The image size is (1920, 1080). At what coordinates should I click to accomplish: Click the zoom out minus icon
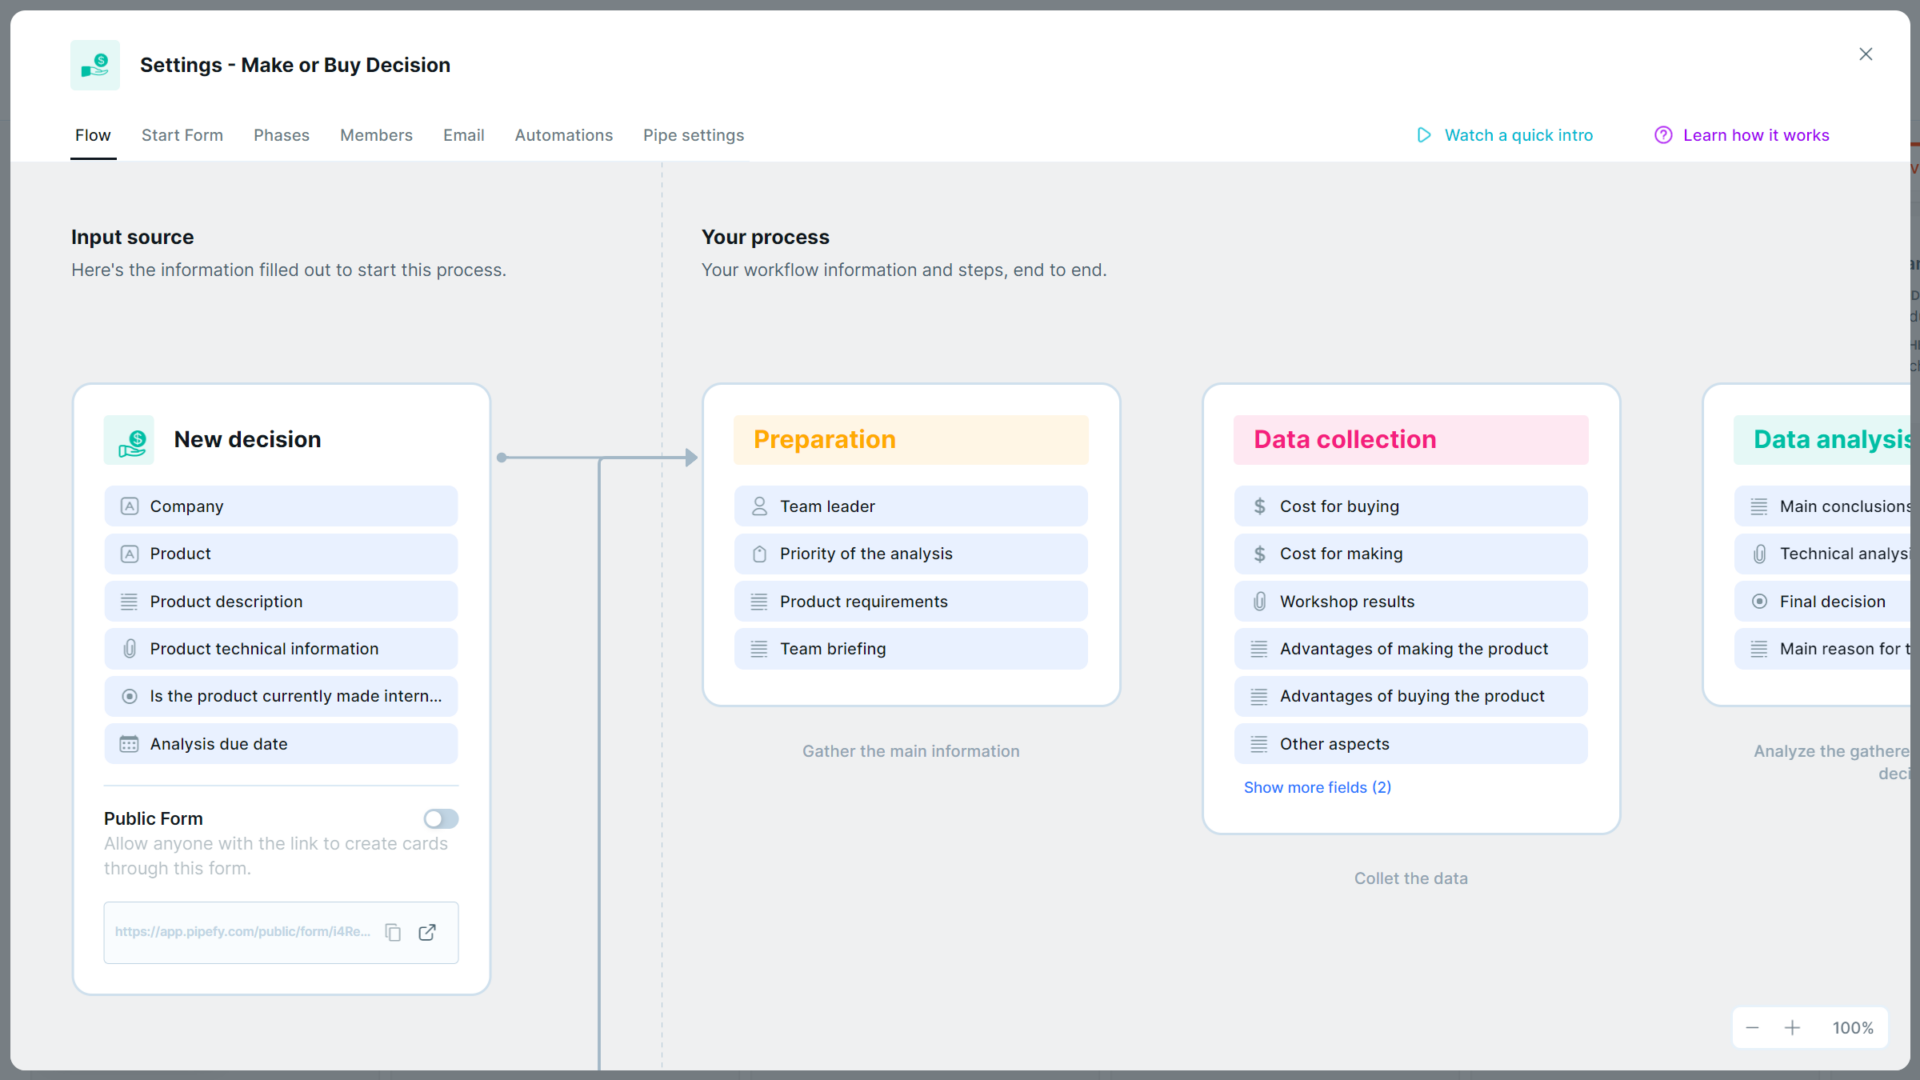point(1752,1027)
